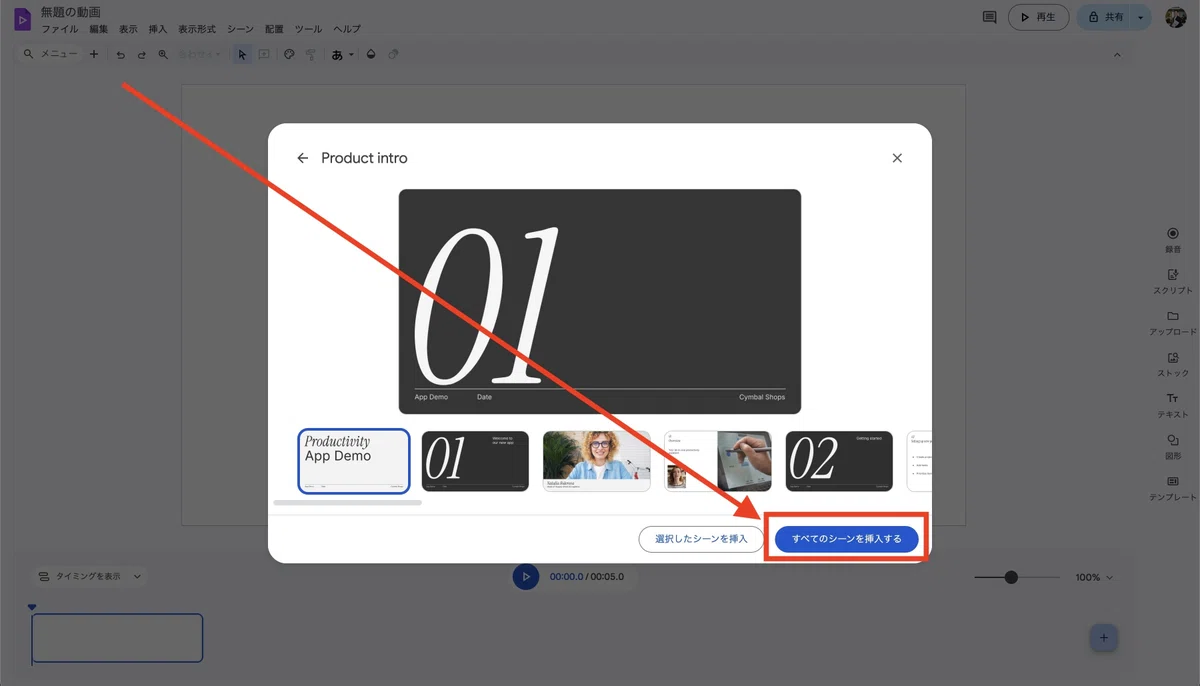Collapse the toolbar with chevron up
Screen dimensions: 1200x686
(1117, 55)
